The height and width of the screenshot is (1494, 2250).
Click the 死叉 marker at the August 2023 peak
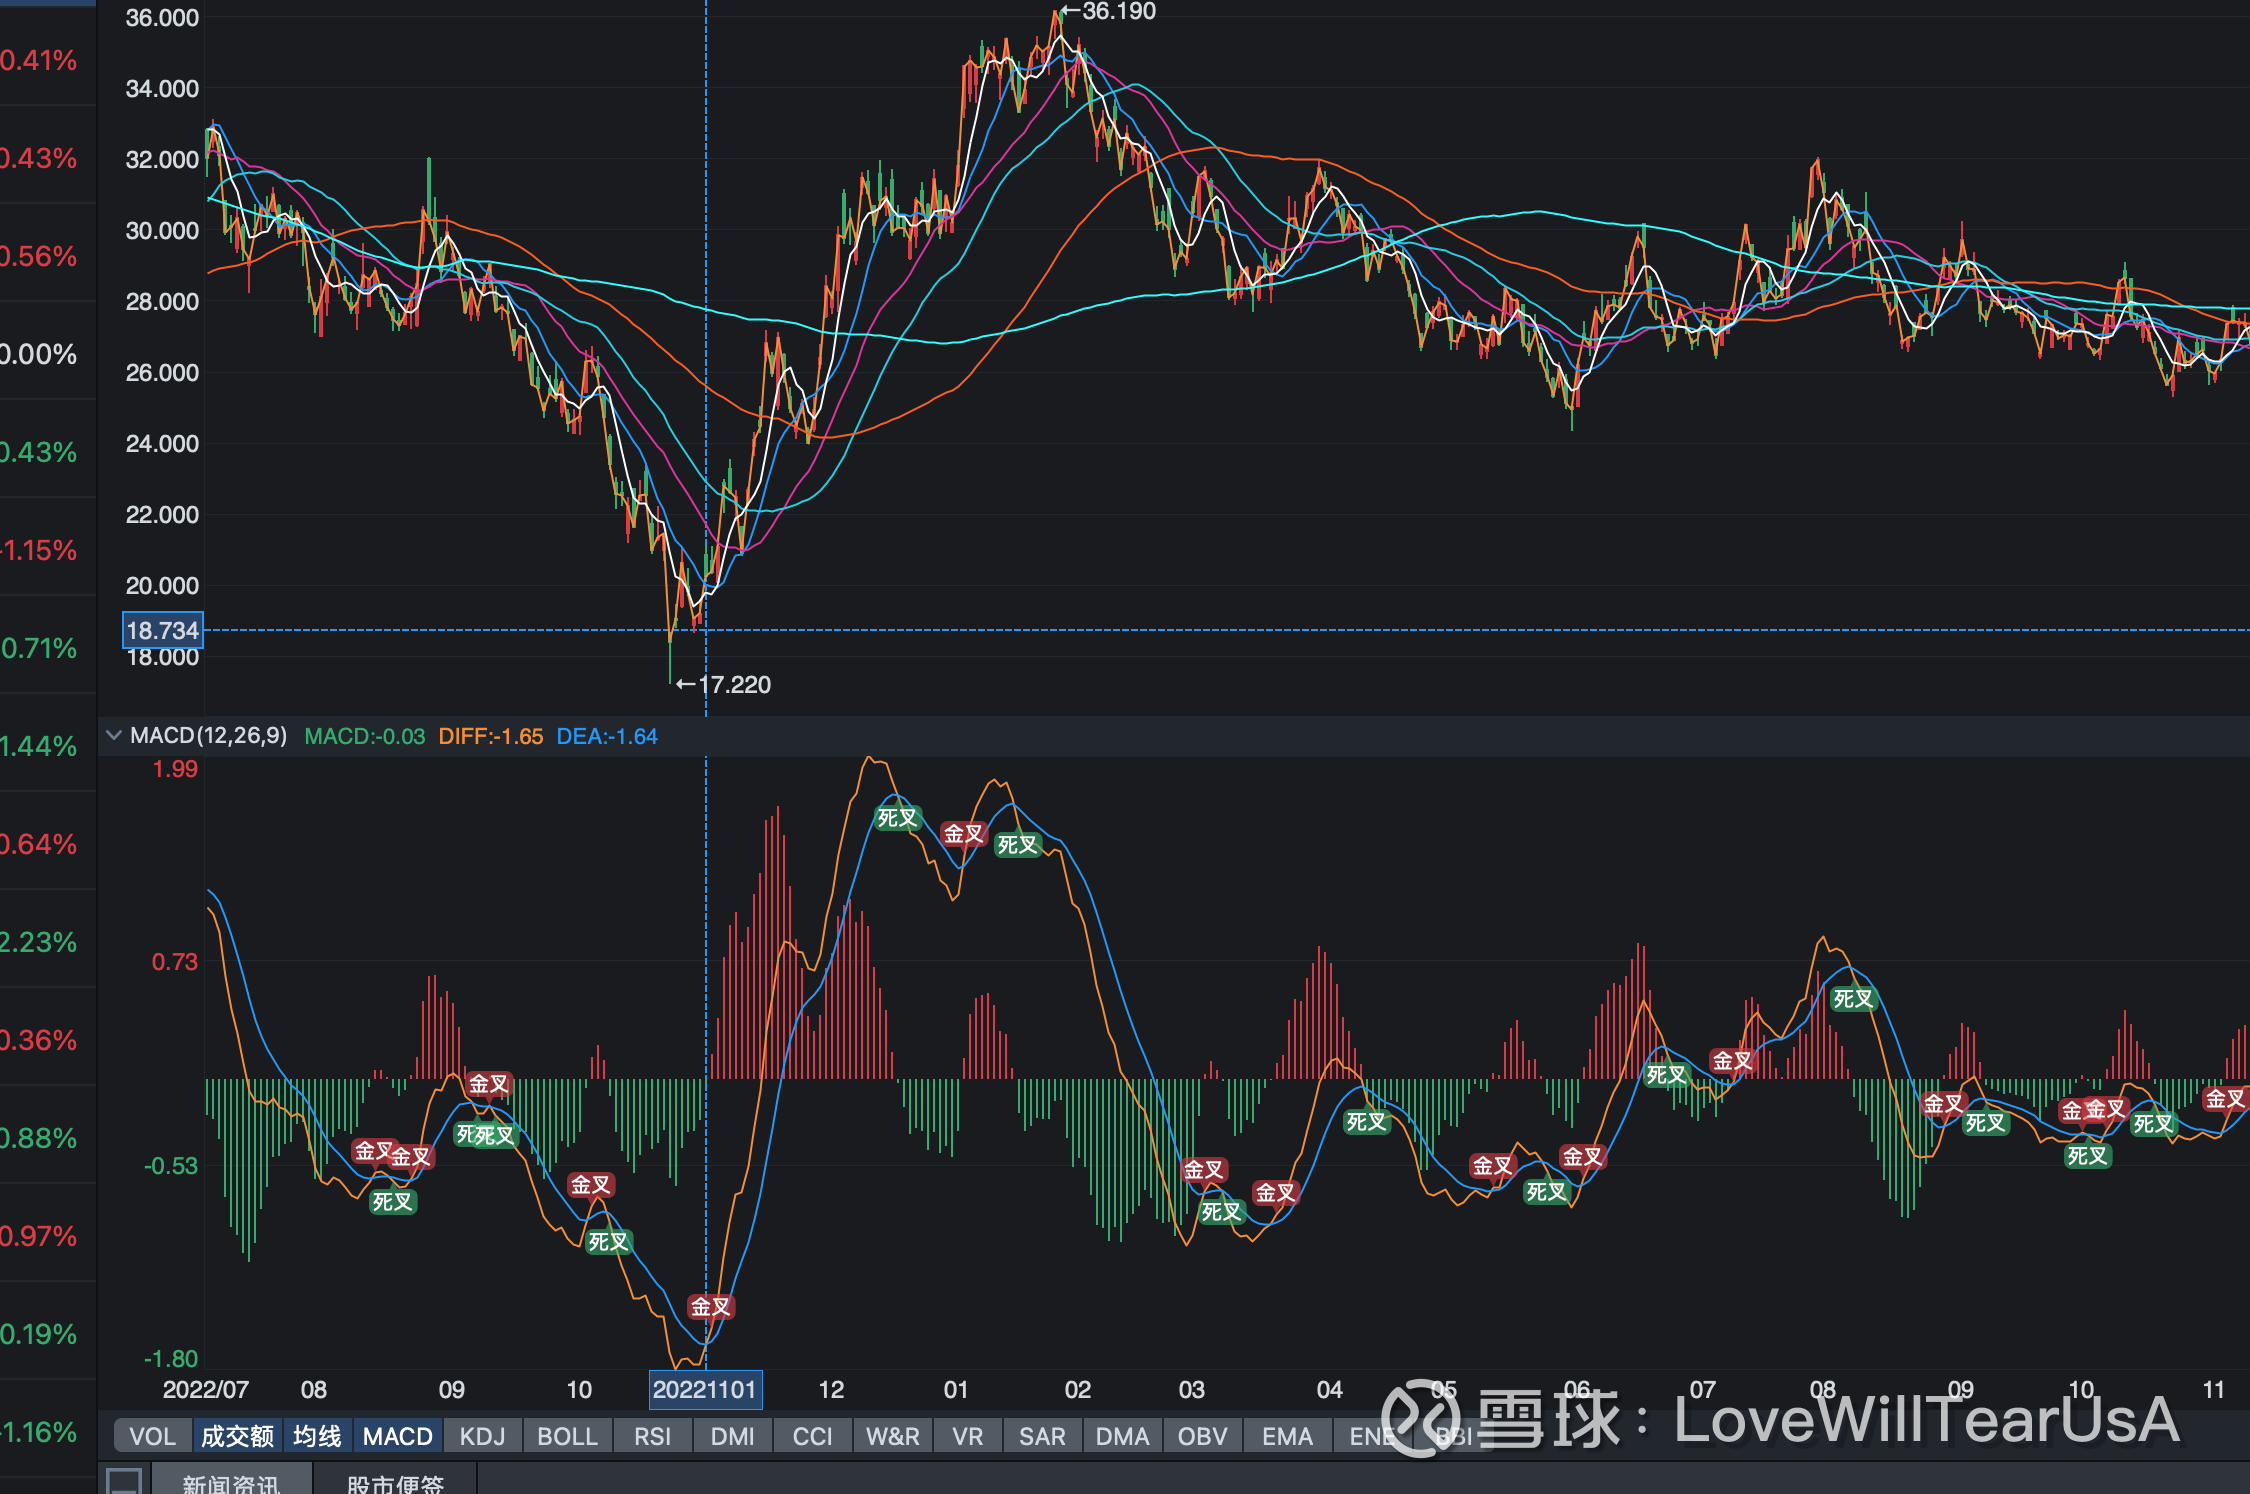(1852, 999)
